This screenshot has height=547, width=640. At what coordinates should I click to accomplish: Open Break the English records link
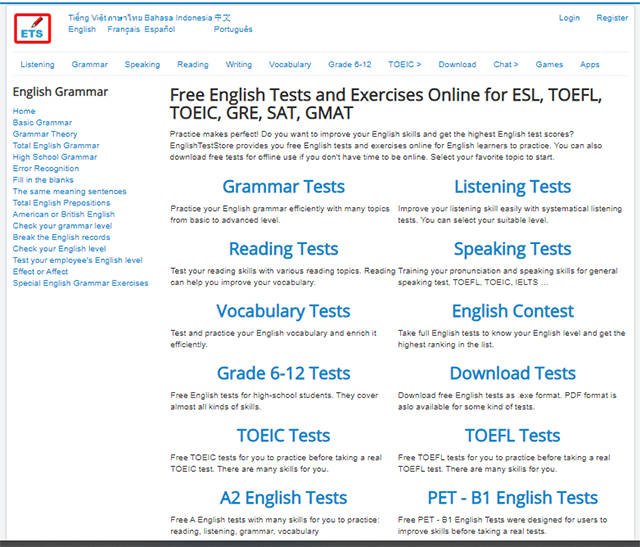[61, 237]
